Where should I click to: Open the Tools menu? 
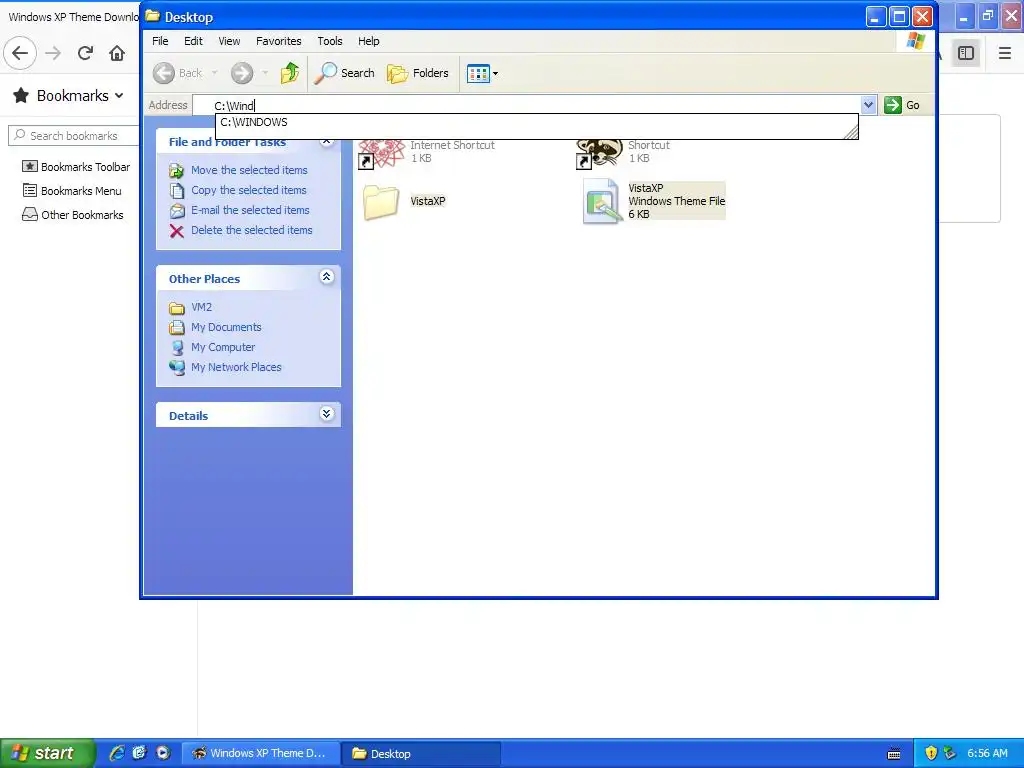click(x=330, y=41)
